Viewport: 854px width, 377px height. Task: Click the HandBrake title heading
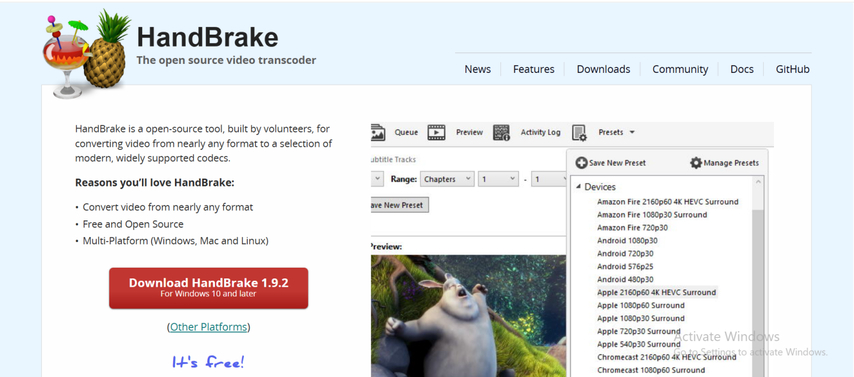coord(208,38)
